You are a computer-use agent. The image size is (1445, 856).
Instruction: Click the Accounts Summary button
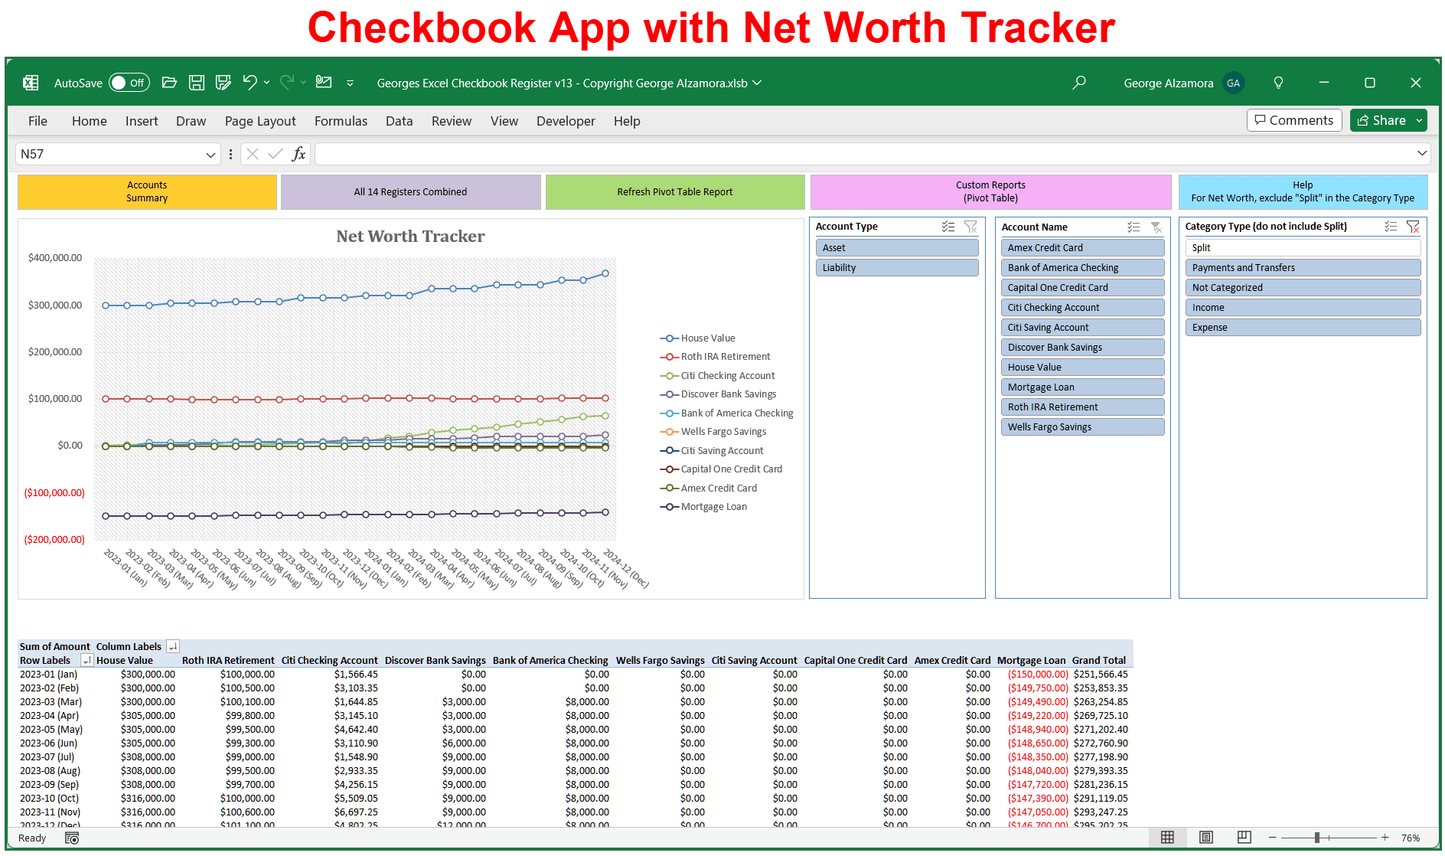point(147,192)
